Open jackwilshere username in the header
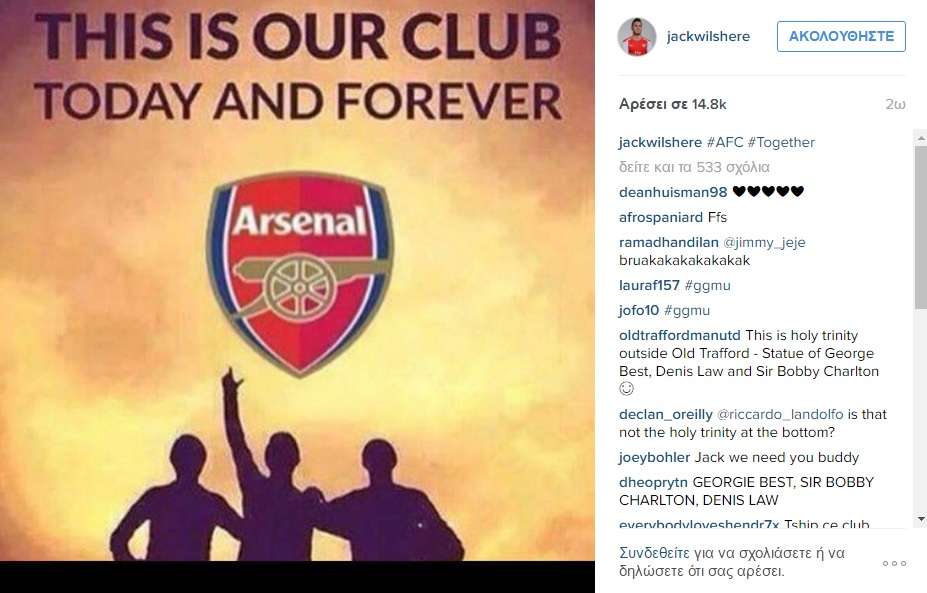Viewport: 927px width, 593px height. [708, 37]
